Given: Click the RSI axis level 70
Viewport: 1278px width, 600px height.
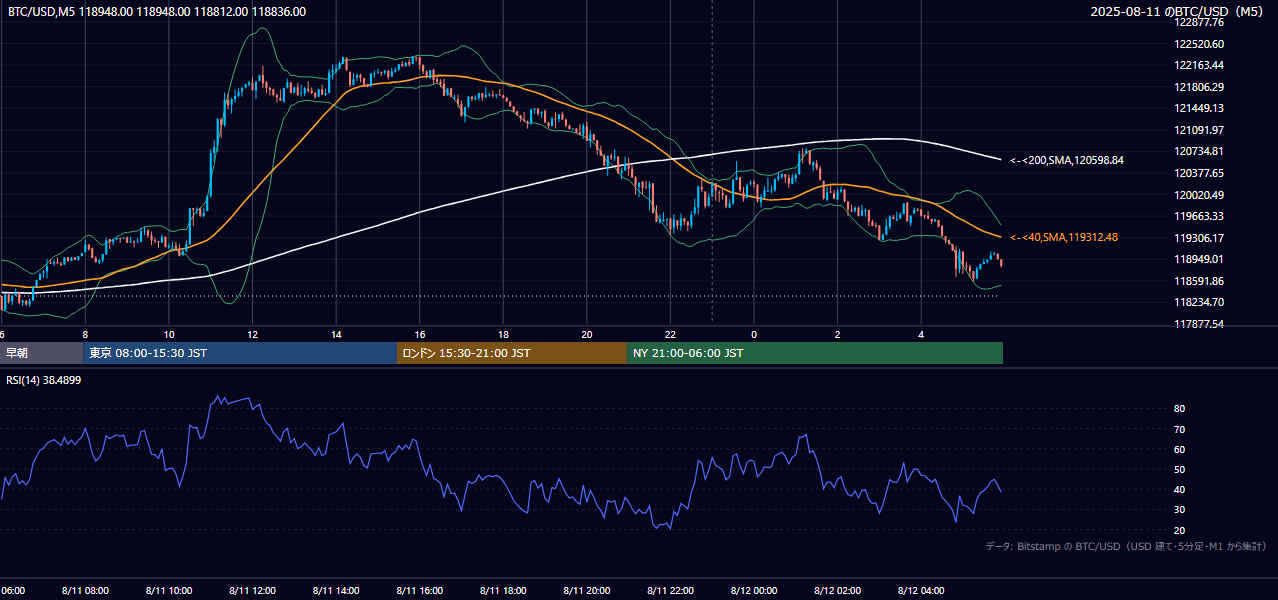Looking at the screenshot, I should tap(1180, 429).
